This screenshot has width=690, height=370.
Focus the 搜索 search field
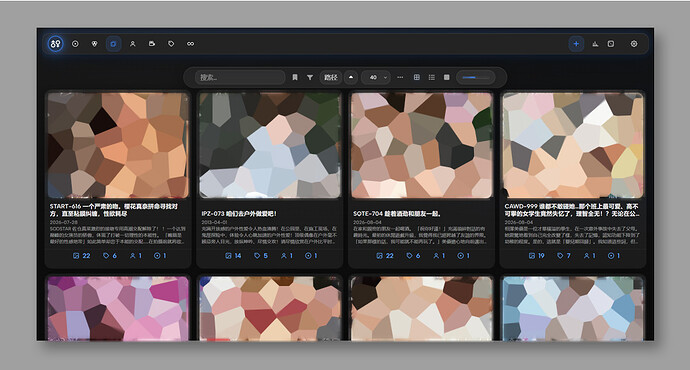pyautogui.click(x=240, y=77)
